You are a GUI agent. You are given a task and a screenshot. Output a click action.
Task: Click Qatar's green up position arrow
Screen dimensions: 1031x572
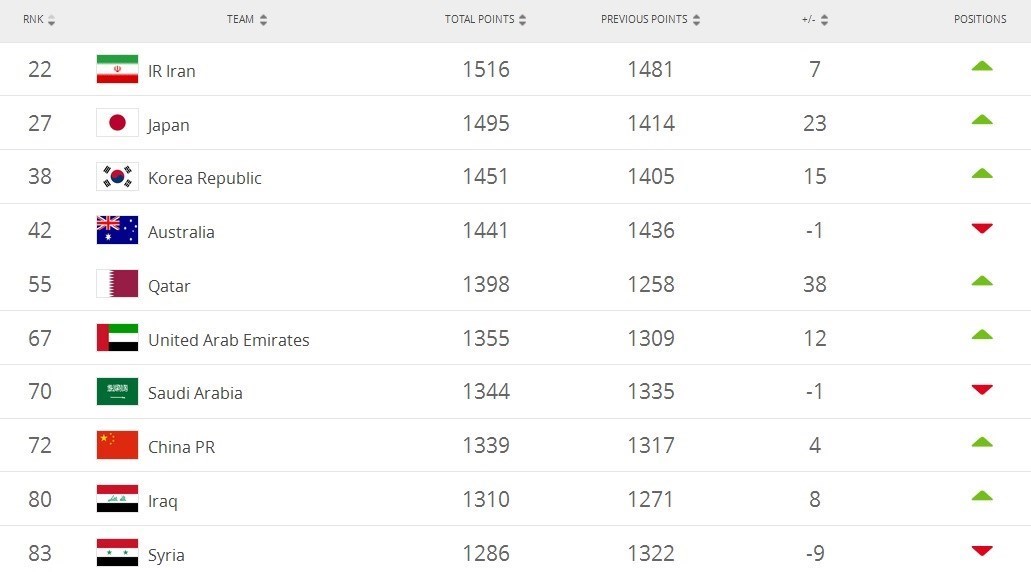tap(982, 281)
